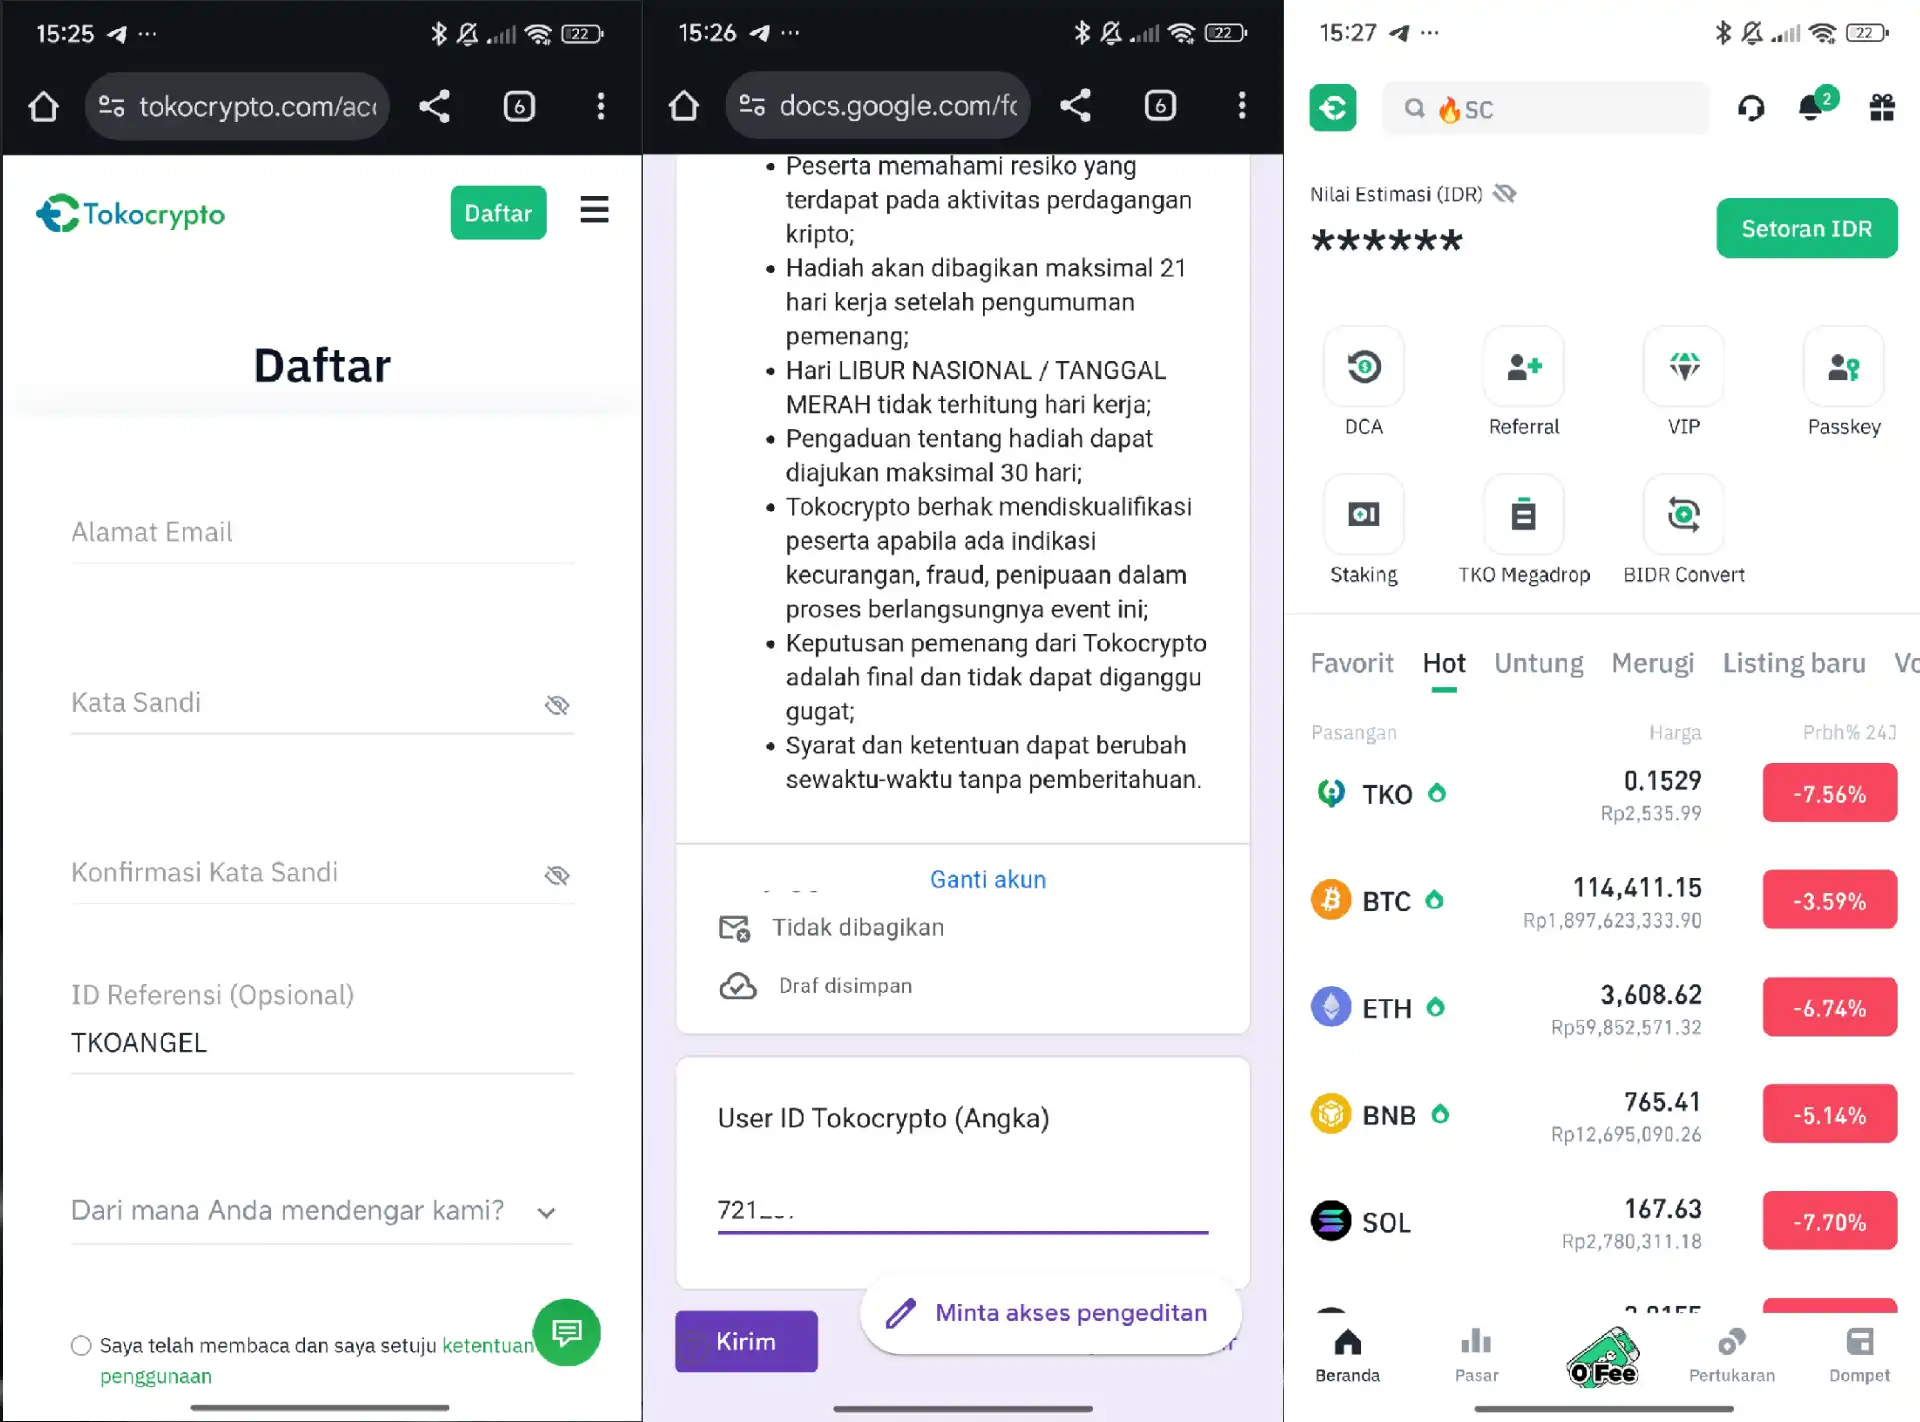Open three-dot menu in docs.google.com browser

point(1242,106)
